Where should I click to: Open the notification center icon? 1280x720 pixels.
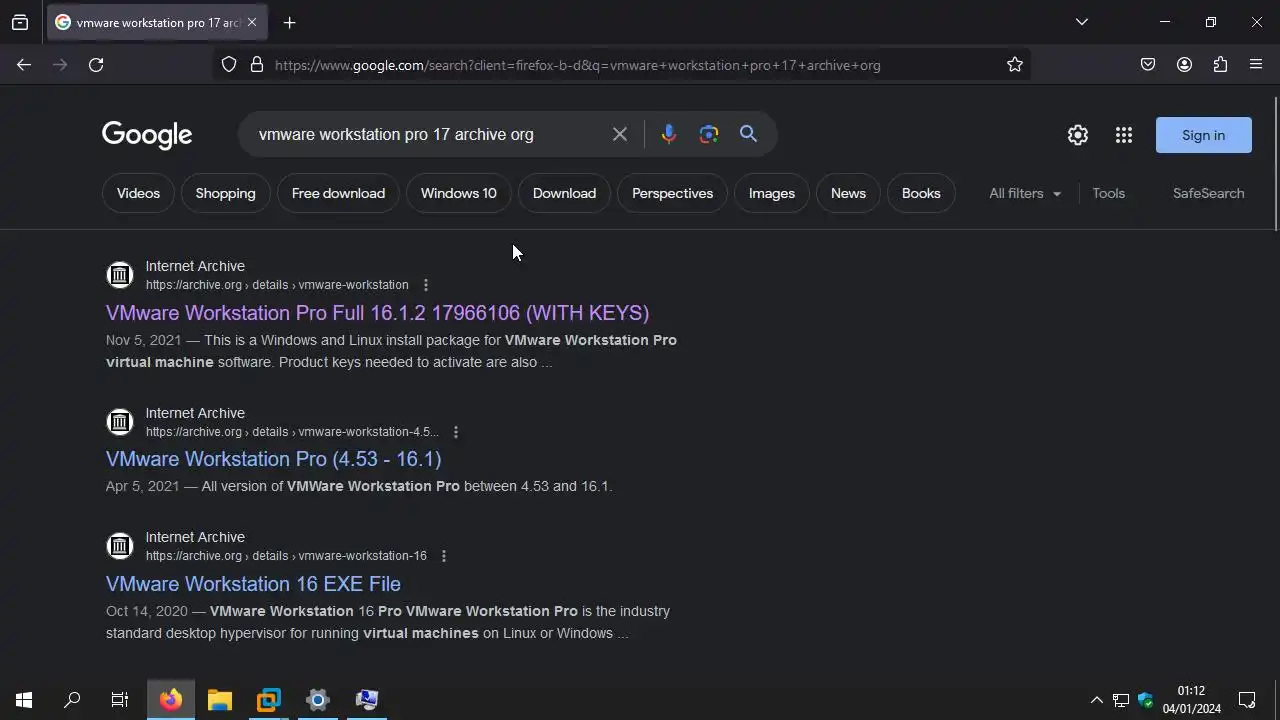[x=1247, y=700]
